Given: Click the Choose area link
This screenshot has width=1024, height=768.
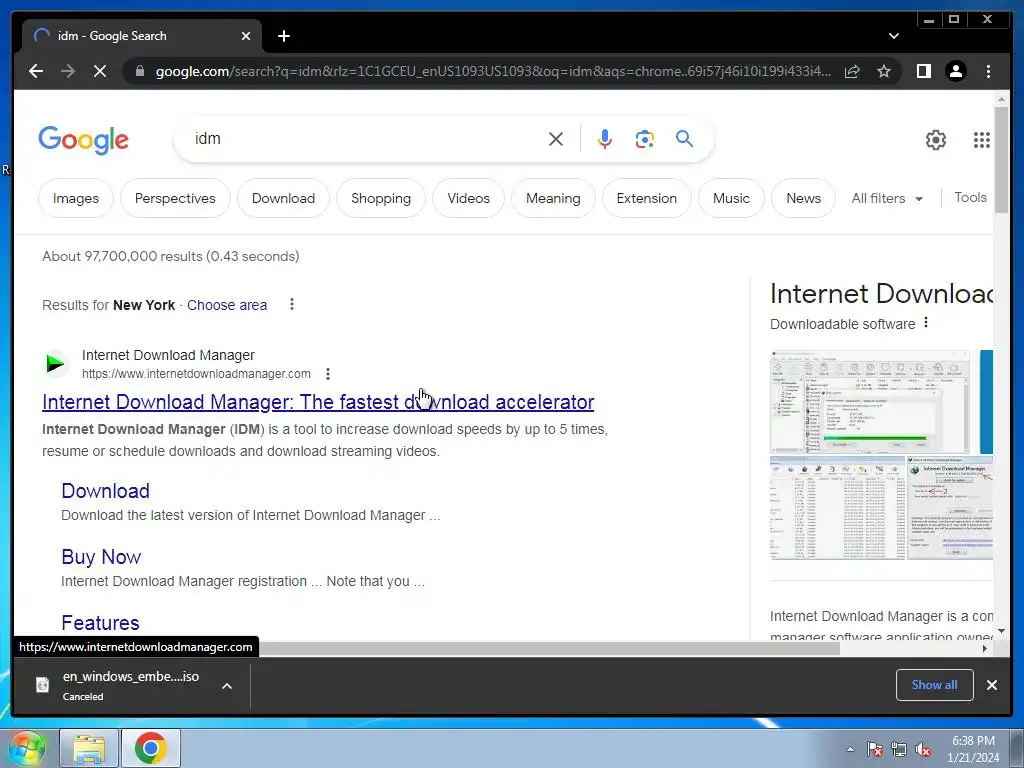Looking at the screenshot, I should tap(227, 305).
